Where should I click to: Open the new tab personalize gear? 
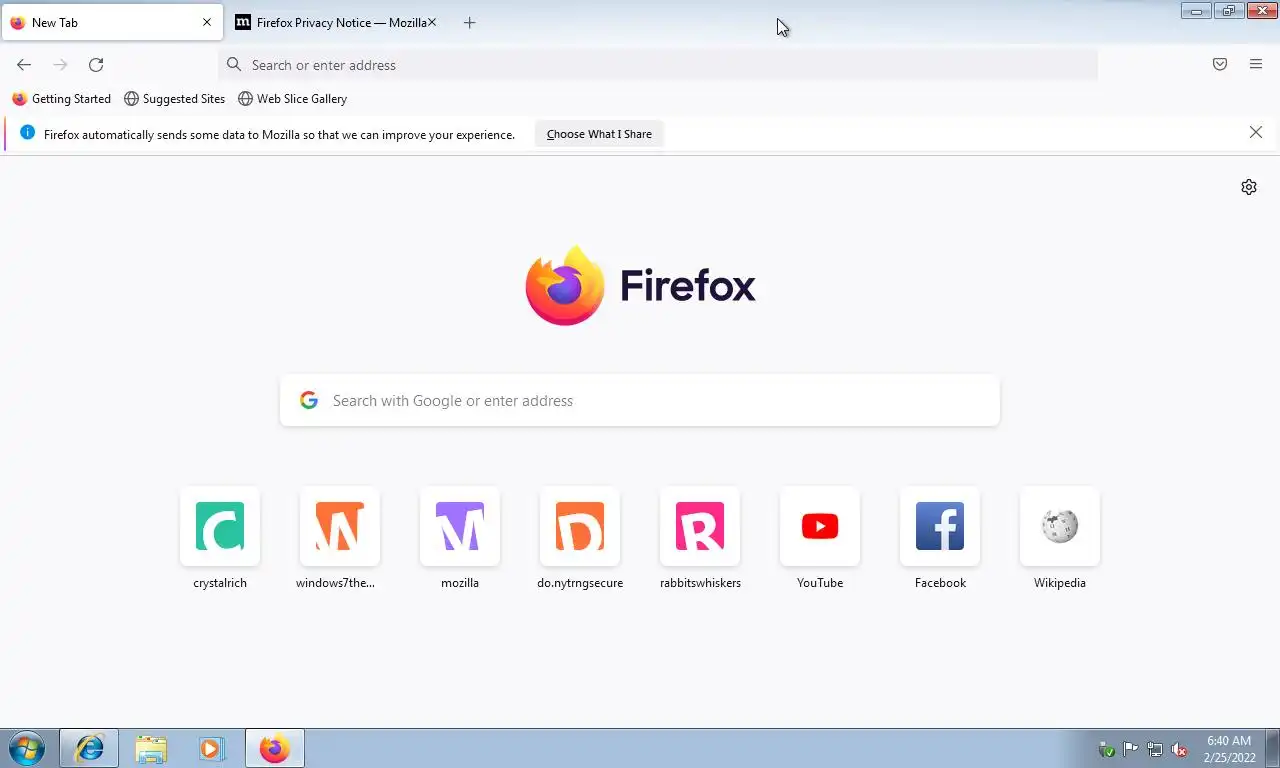pos(1249,187)
